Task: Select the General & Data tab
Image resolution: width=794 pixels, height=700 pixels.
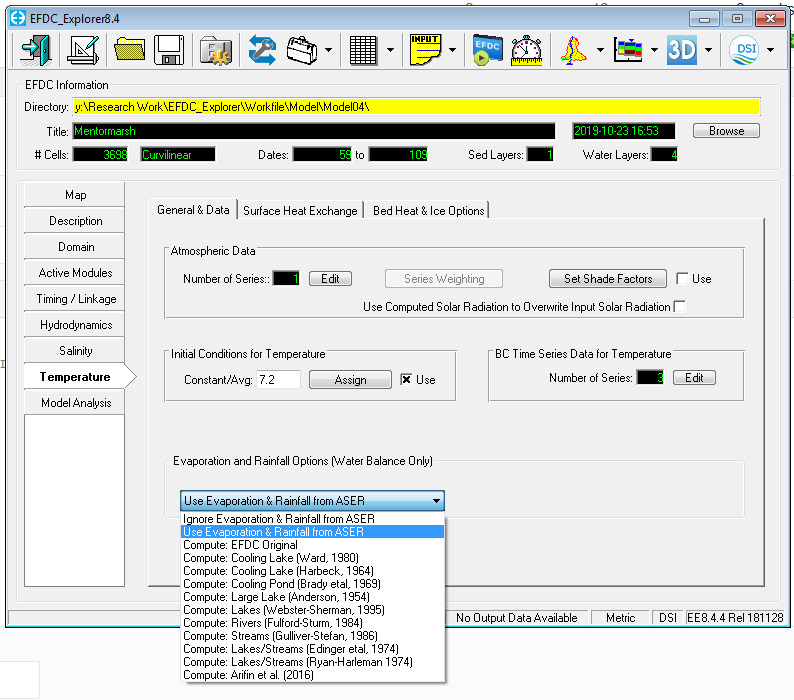Action: 193,210
